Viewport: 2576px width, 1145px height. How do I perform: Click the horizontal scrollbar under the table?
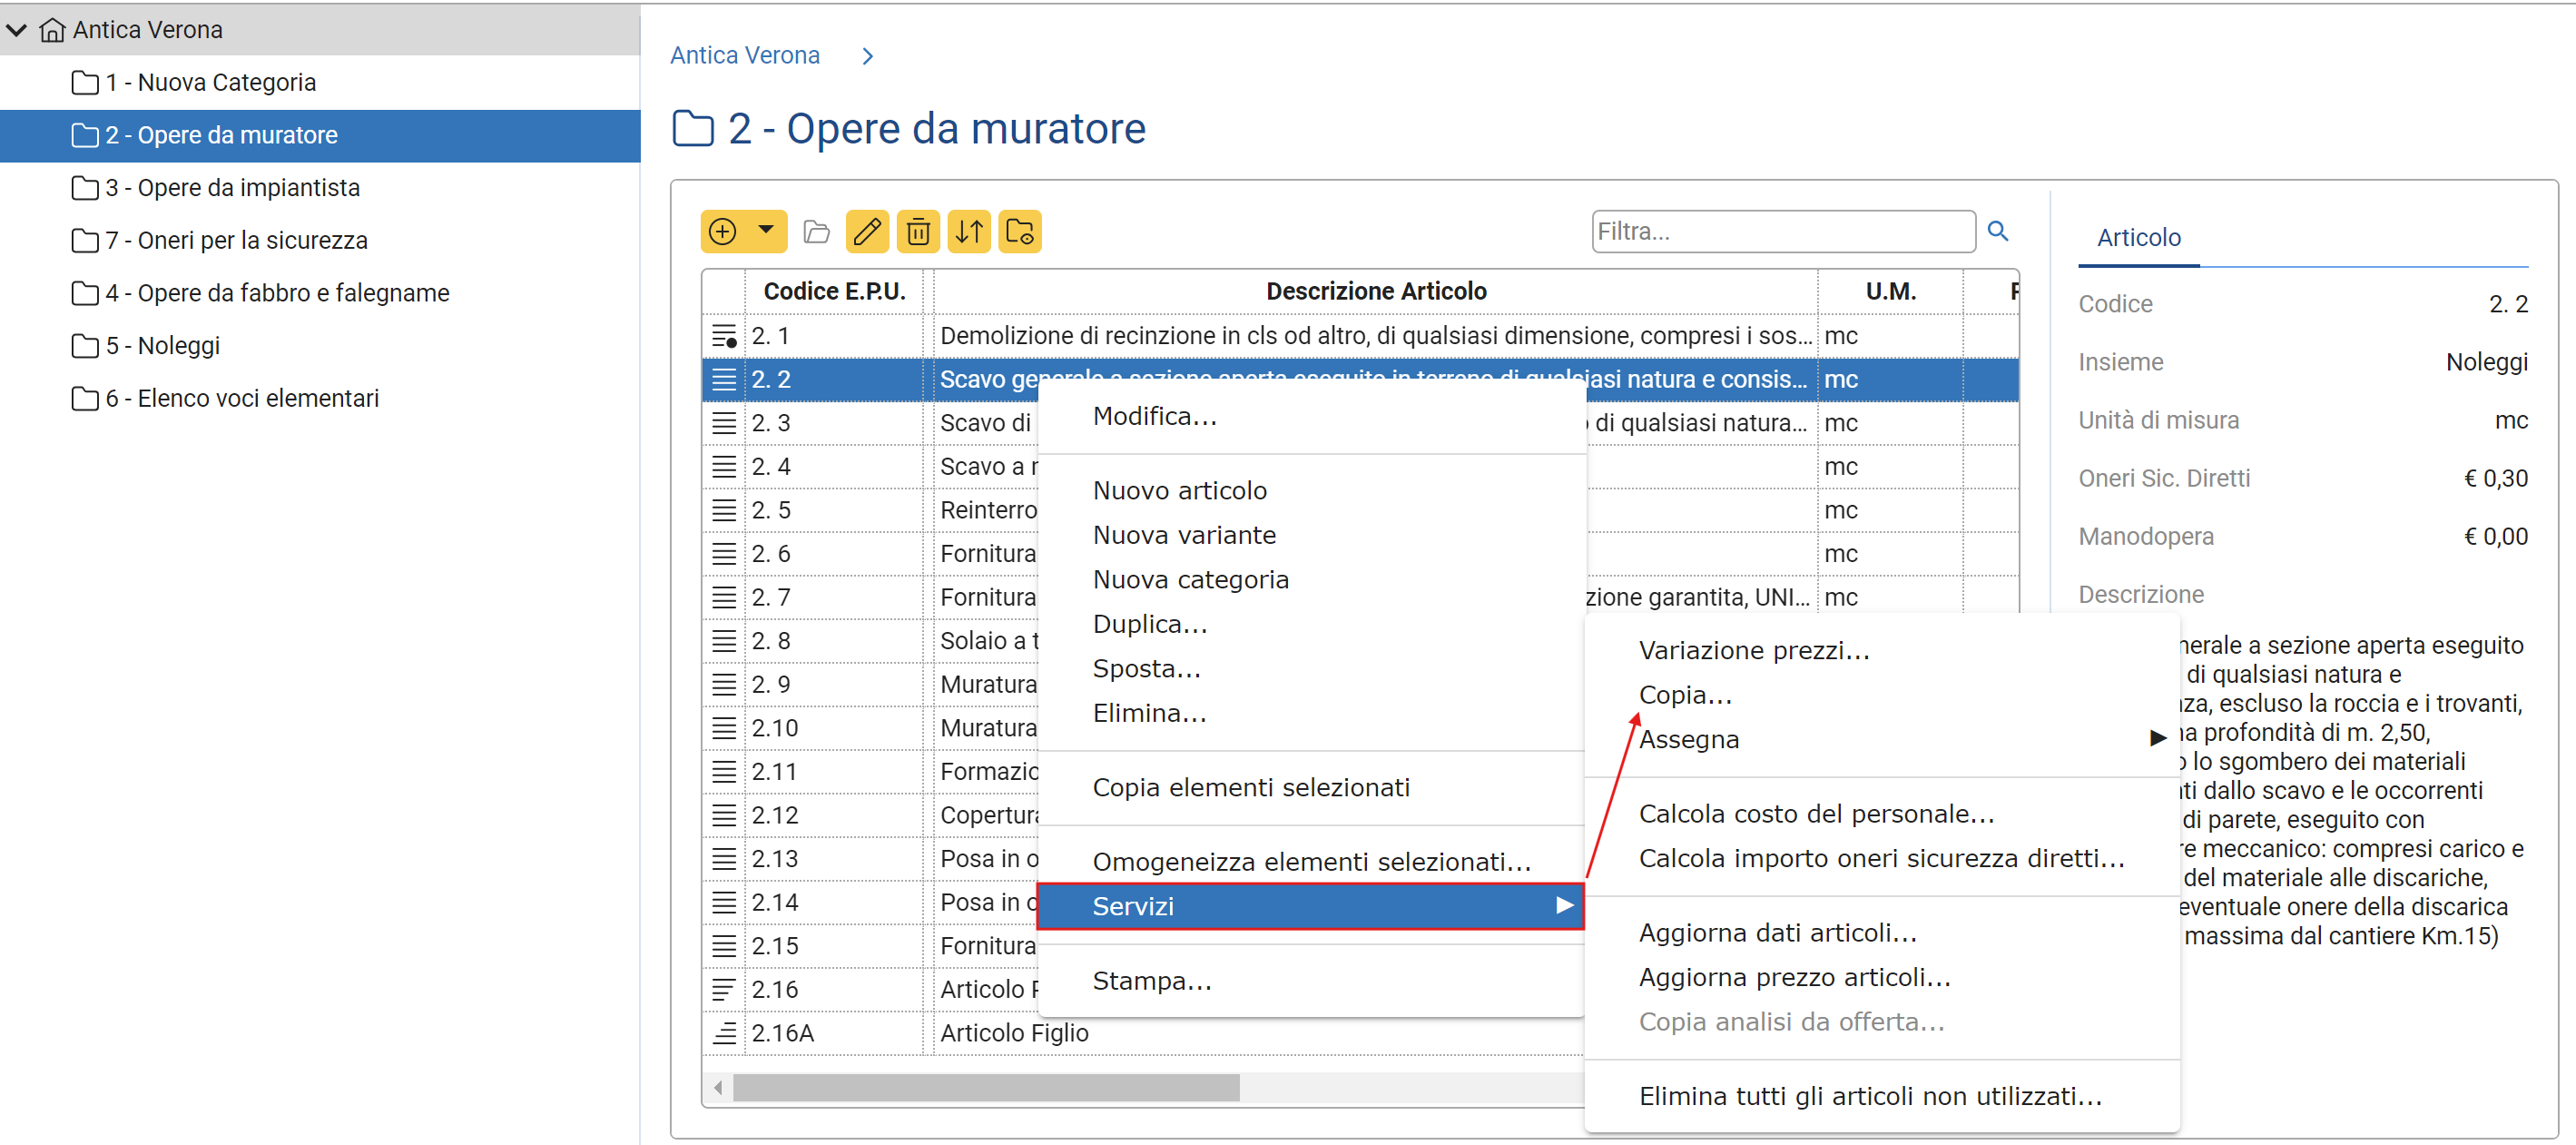[985, 1087]
